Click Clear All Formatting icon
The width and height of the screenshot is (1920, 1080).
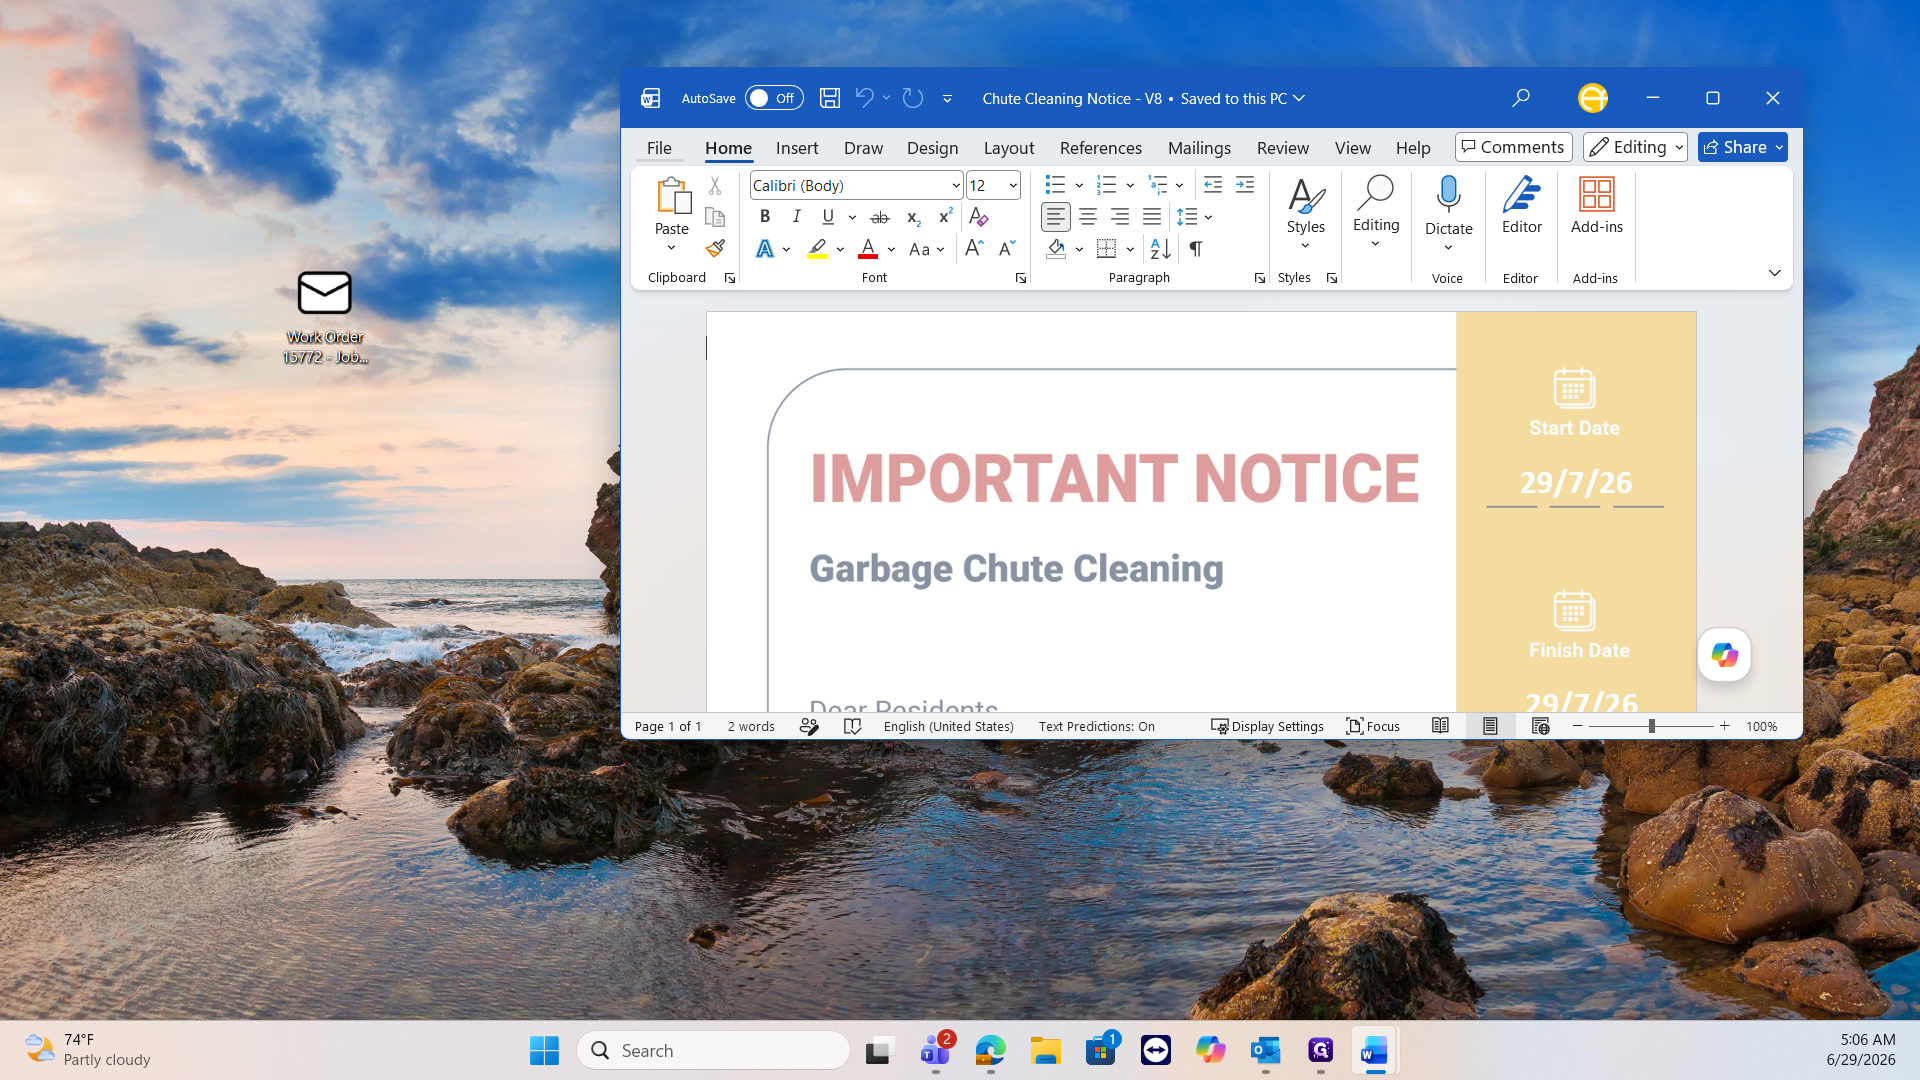tap(978, 217)
